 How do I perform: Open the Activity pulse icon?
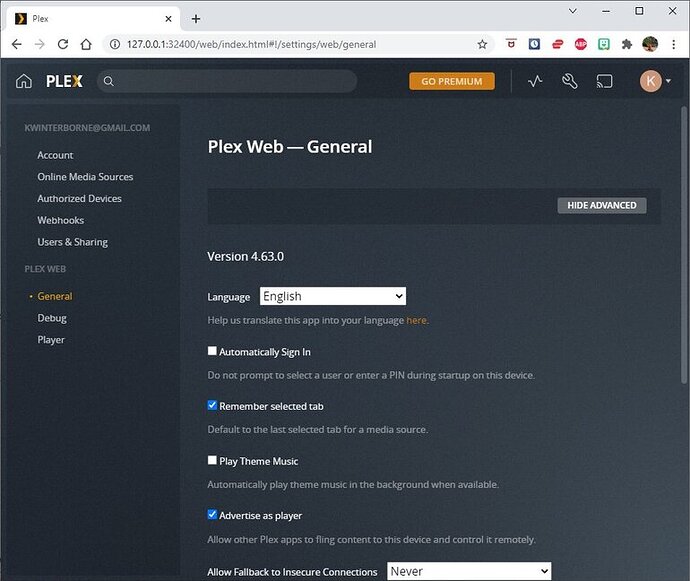point(535,81)
